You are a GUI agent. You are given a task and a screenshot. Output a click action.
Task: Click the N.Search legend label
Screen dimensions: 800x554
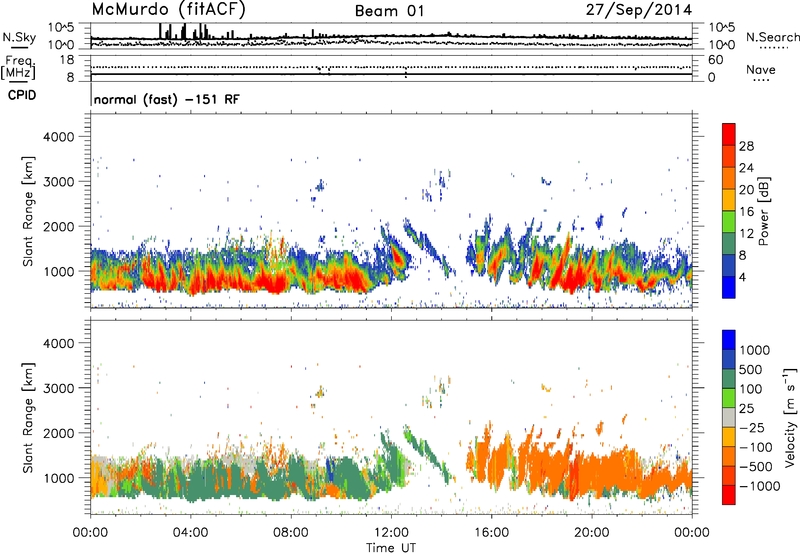[773, 37]
